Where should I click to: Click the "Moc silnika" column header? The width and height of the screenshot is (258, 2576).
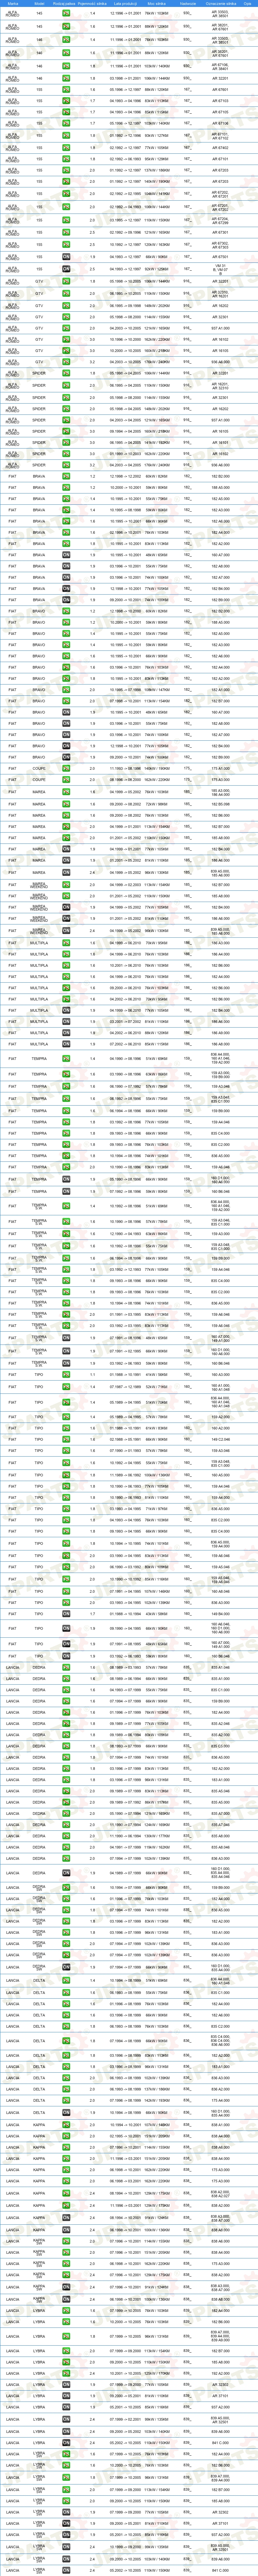[157, 4]
